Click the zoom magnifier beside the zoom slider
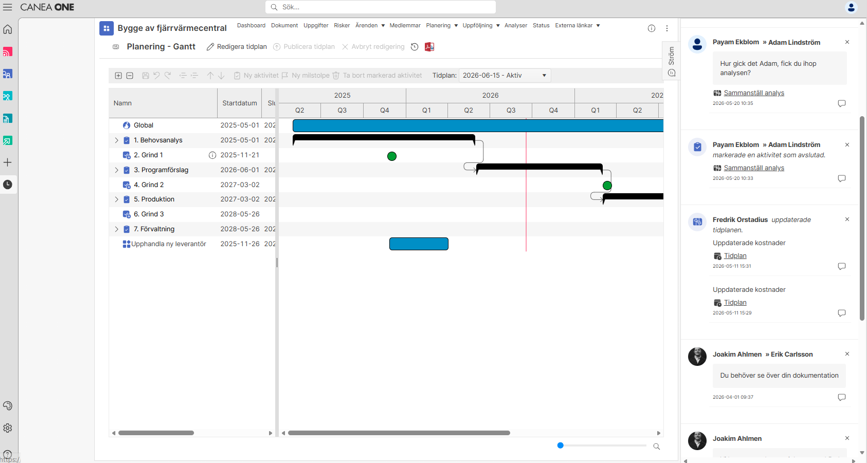 (656, 446)
